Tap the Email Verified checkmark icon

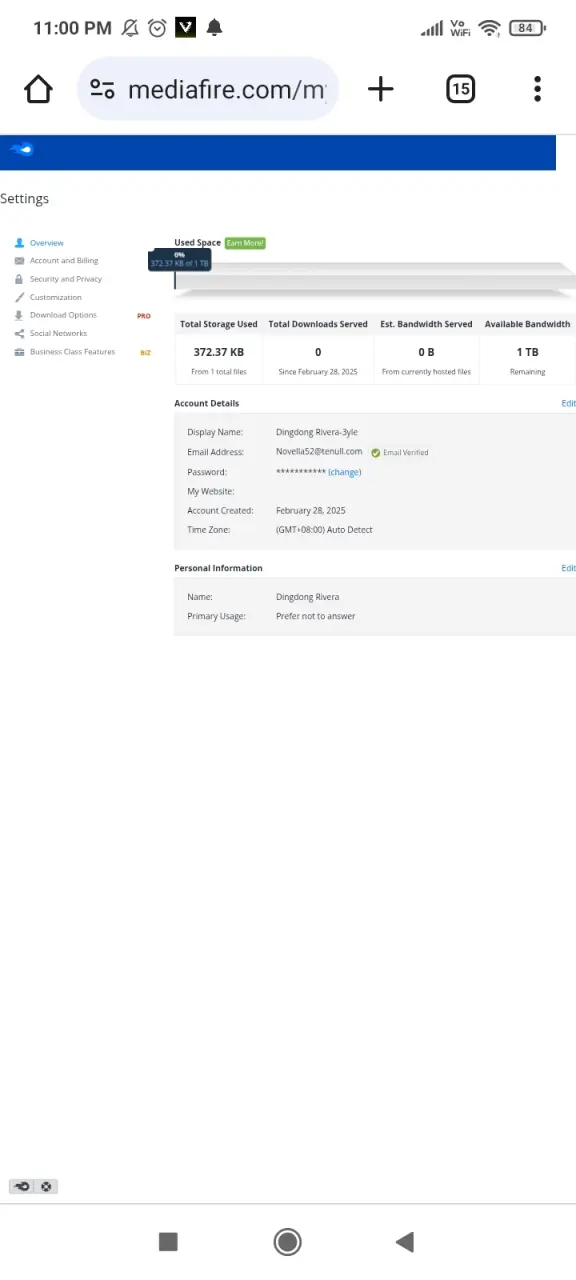point(375,453)
